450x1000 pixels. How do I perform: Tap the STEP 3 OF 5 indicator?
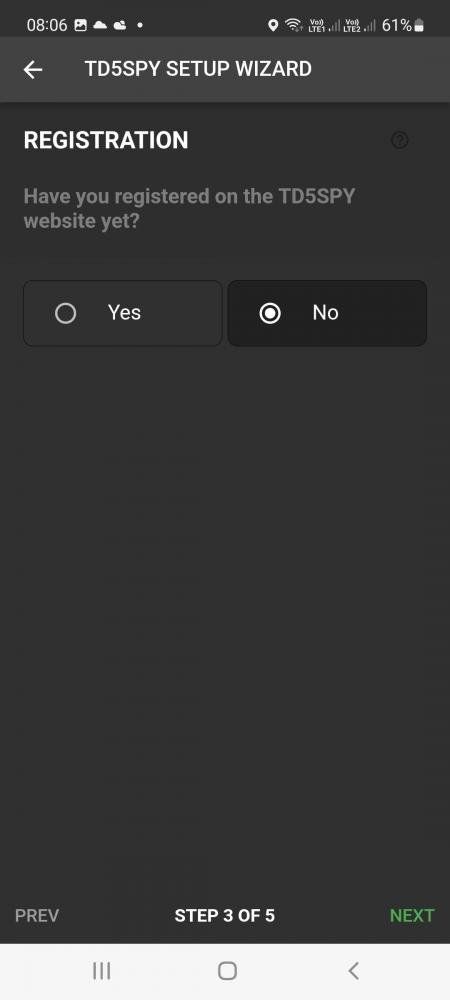pos(224,916)
